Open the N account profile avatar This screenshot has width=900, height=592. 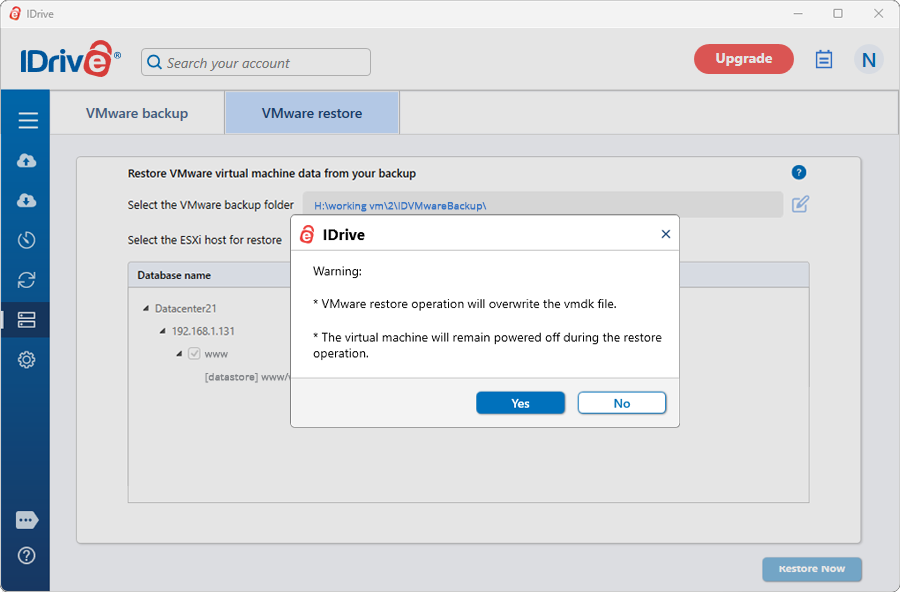[x=868, y=59]
